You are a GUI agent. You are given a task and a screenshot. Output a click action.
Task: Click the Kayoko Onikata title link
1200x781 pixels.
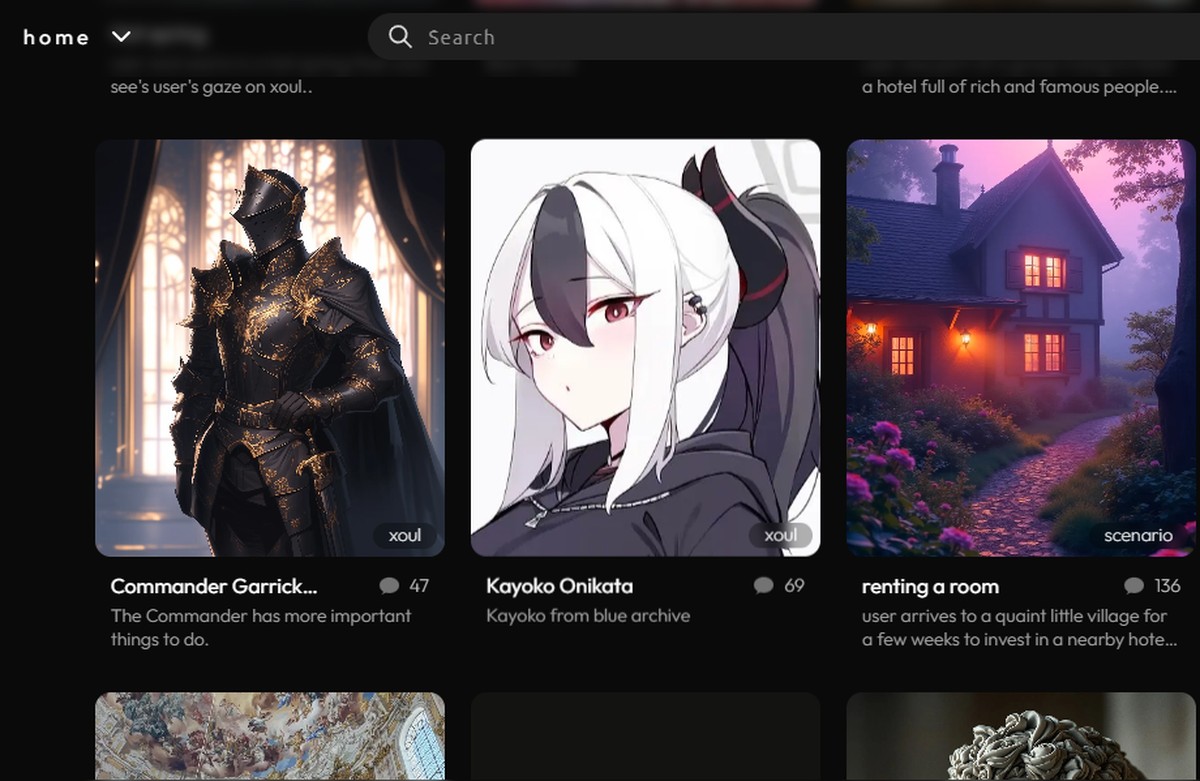pos(559,586)
